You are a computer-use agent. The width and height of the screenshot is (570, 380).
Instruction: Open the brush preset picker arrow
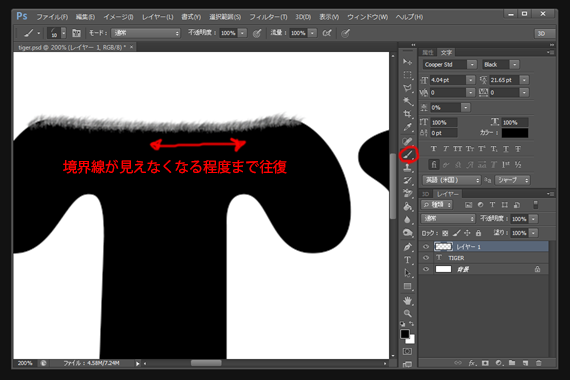point(63,33)
